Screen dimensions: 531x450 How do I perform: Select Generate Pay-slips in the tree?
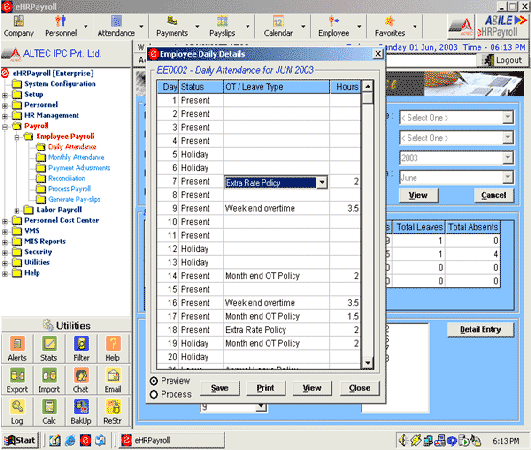[x=74, y=199]
